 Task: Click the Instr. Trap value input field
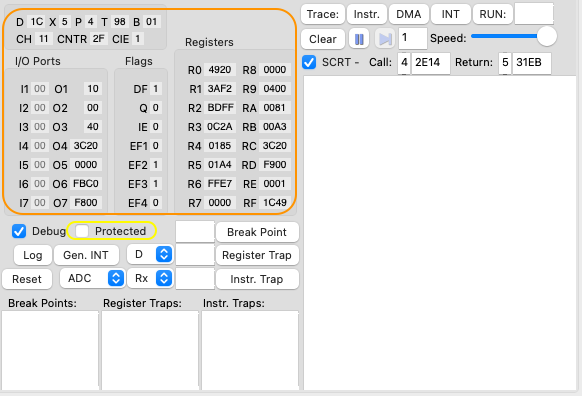pos(195,278)
